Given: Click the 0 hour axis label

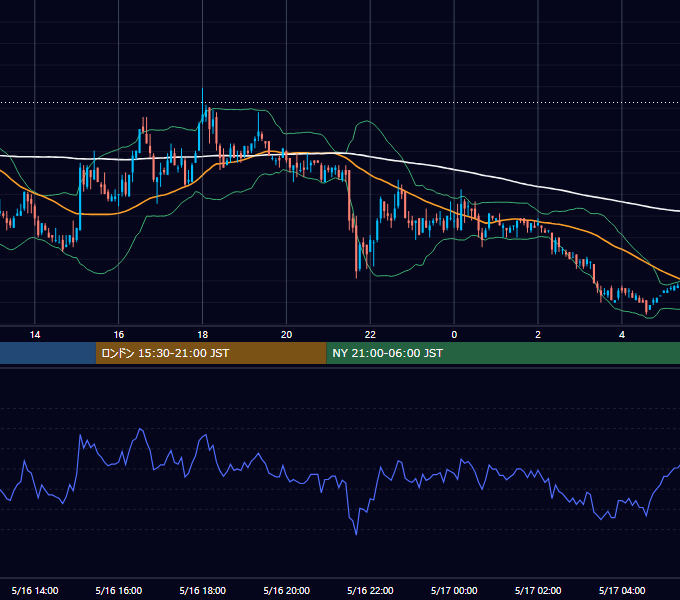Looking at the screenshot, I should (454, 335).
